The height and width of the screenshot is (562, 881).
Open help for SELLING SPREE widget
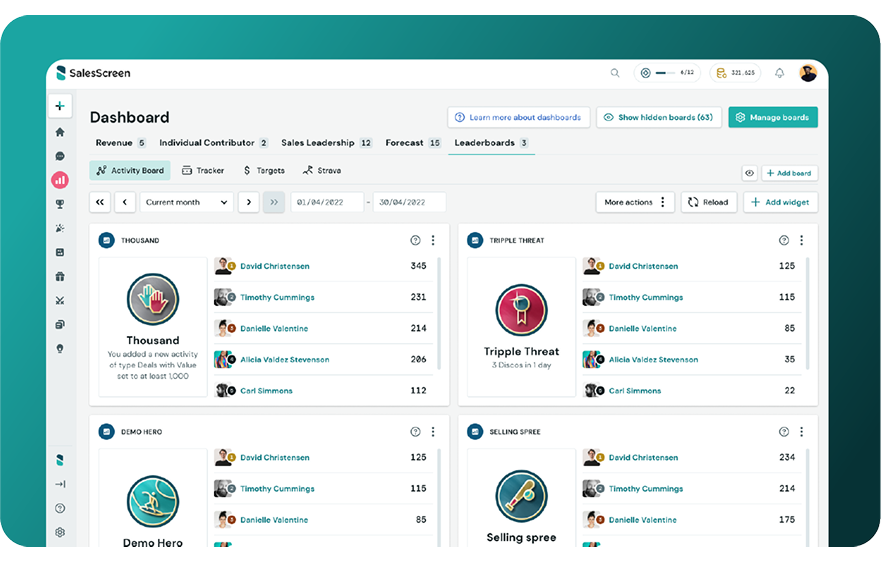(784, 432)
